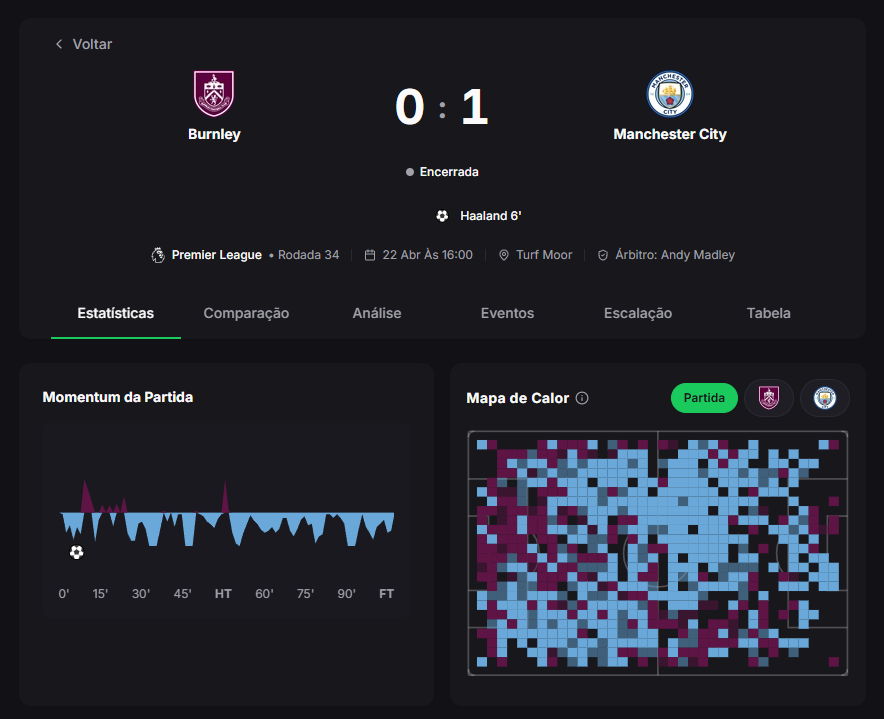Click the Árbitro: Andy Madley text
The width and height of the screenshot is (884, 719).
pyautogui.click(x=675, y=255)
